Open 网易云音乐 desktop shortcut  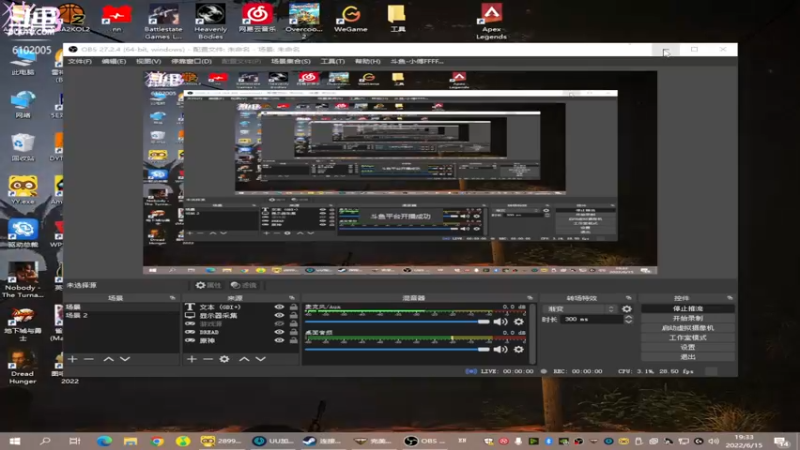257,19
